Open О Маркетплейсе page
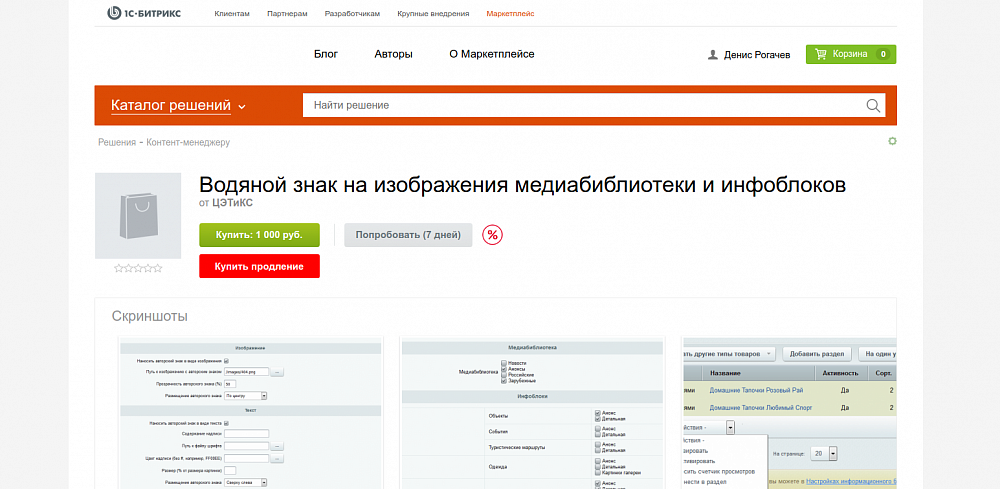The width and height of the screenshot is (1000, 489). [492, 54]
